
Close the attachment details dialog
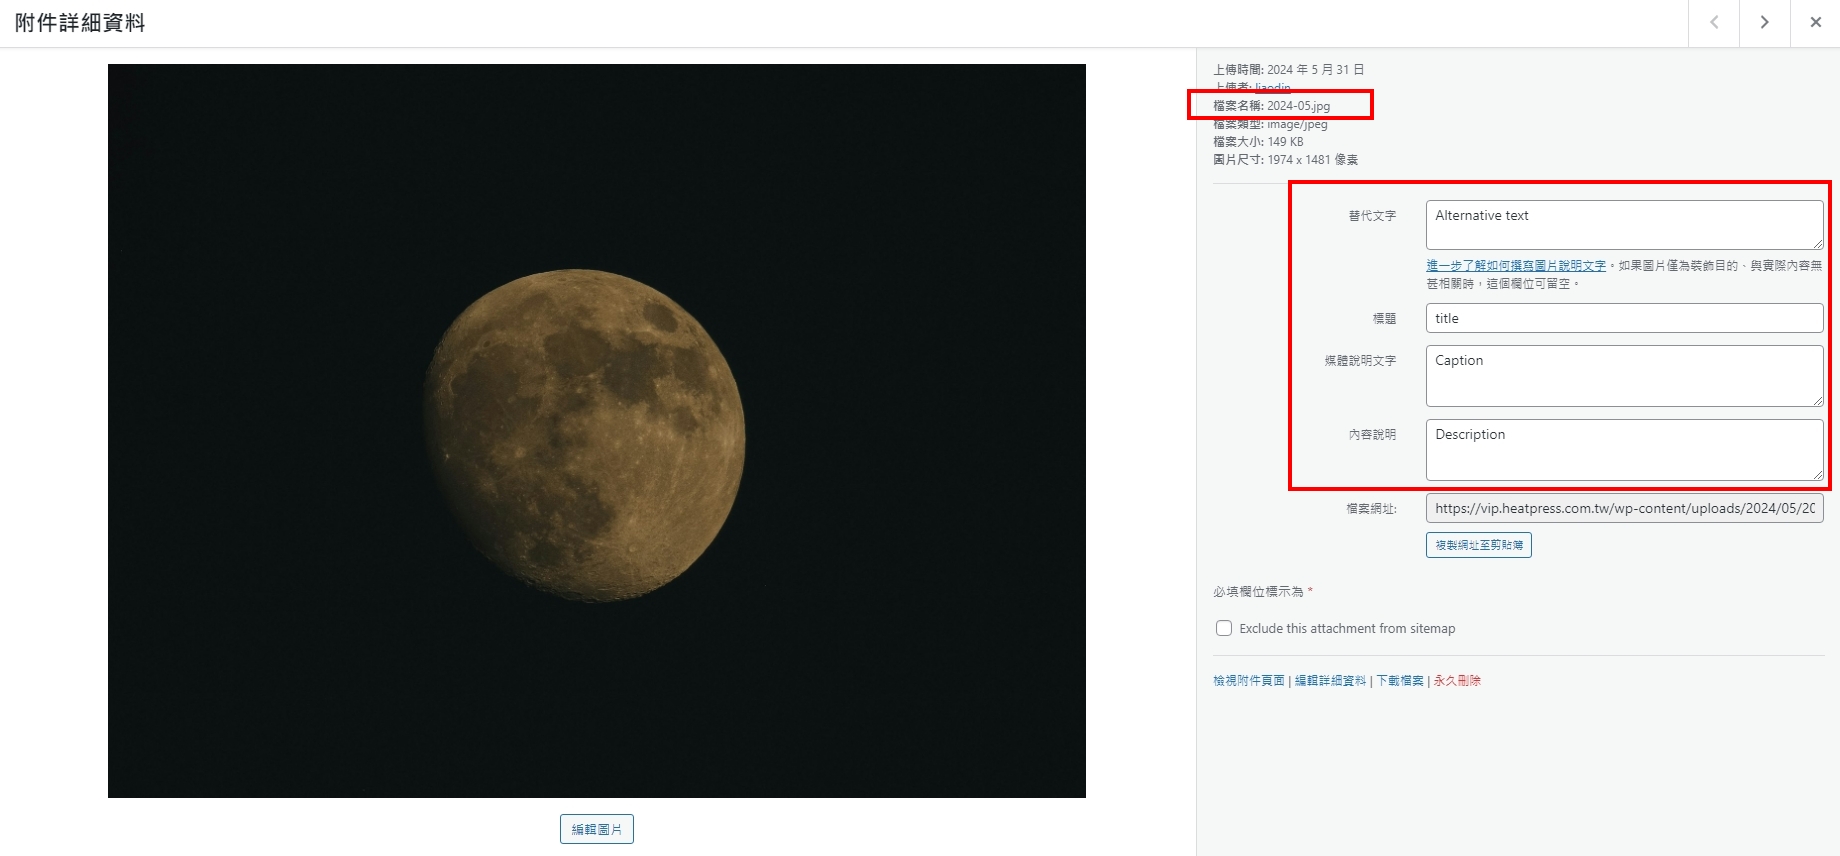coord(1815,23)
